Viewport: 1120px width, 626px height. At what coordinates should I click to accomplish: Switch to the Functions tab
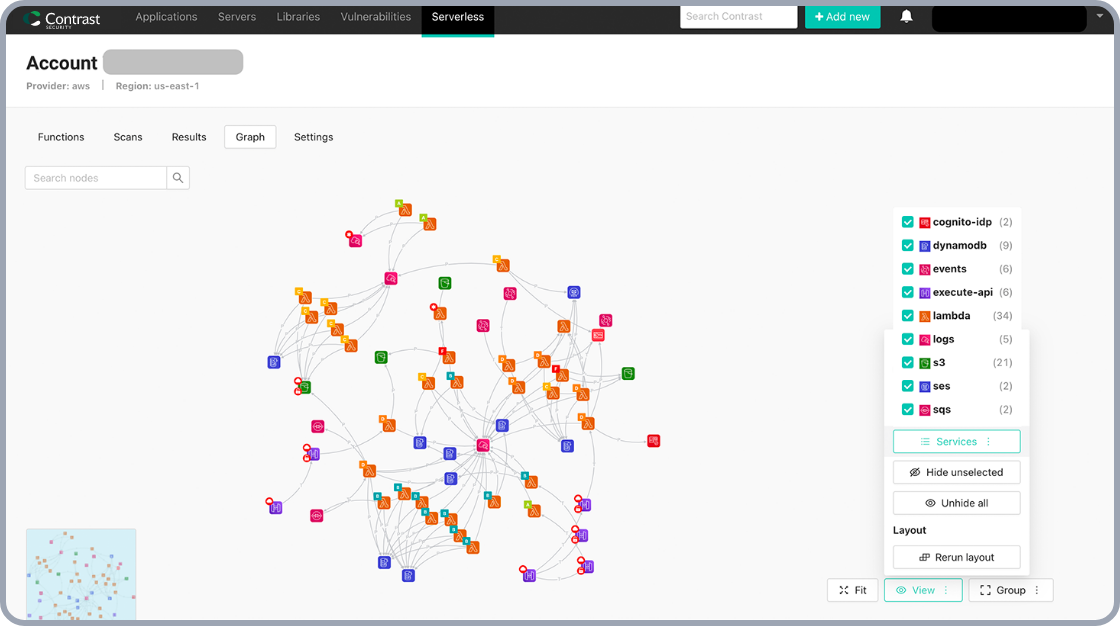[61, 137]
